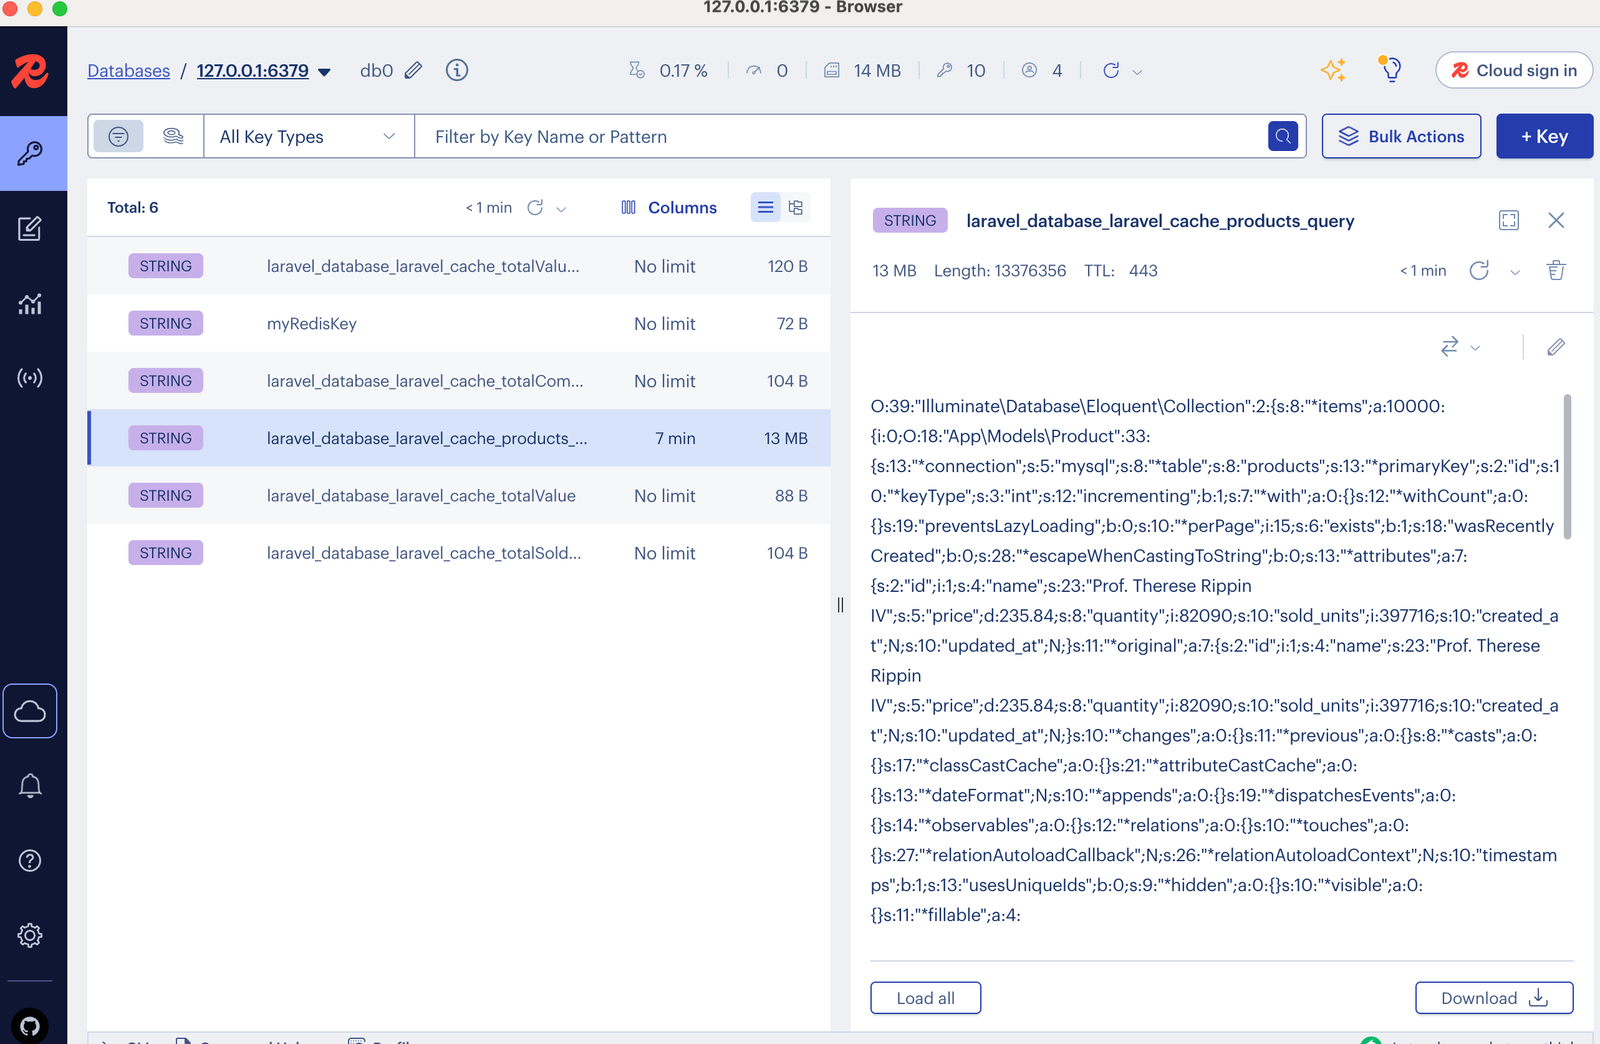This screenshot has width=1600, height=1044.
Task: Click the key name in details header
Action: coord(1160,221)
